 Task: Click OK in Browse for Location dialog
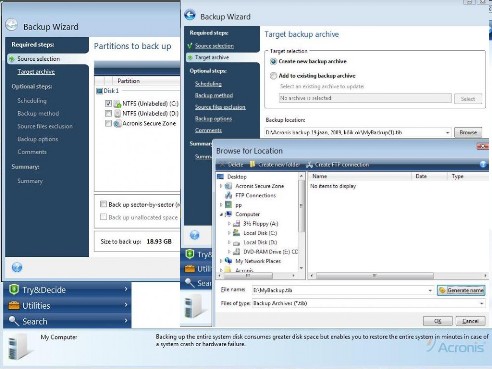click(438, 321)
